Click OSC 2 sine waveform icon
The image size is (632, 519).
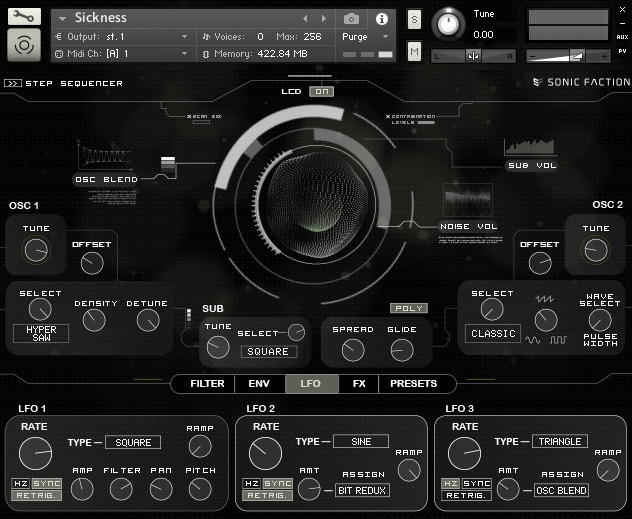(532, 340)
